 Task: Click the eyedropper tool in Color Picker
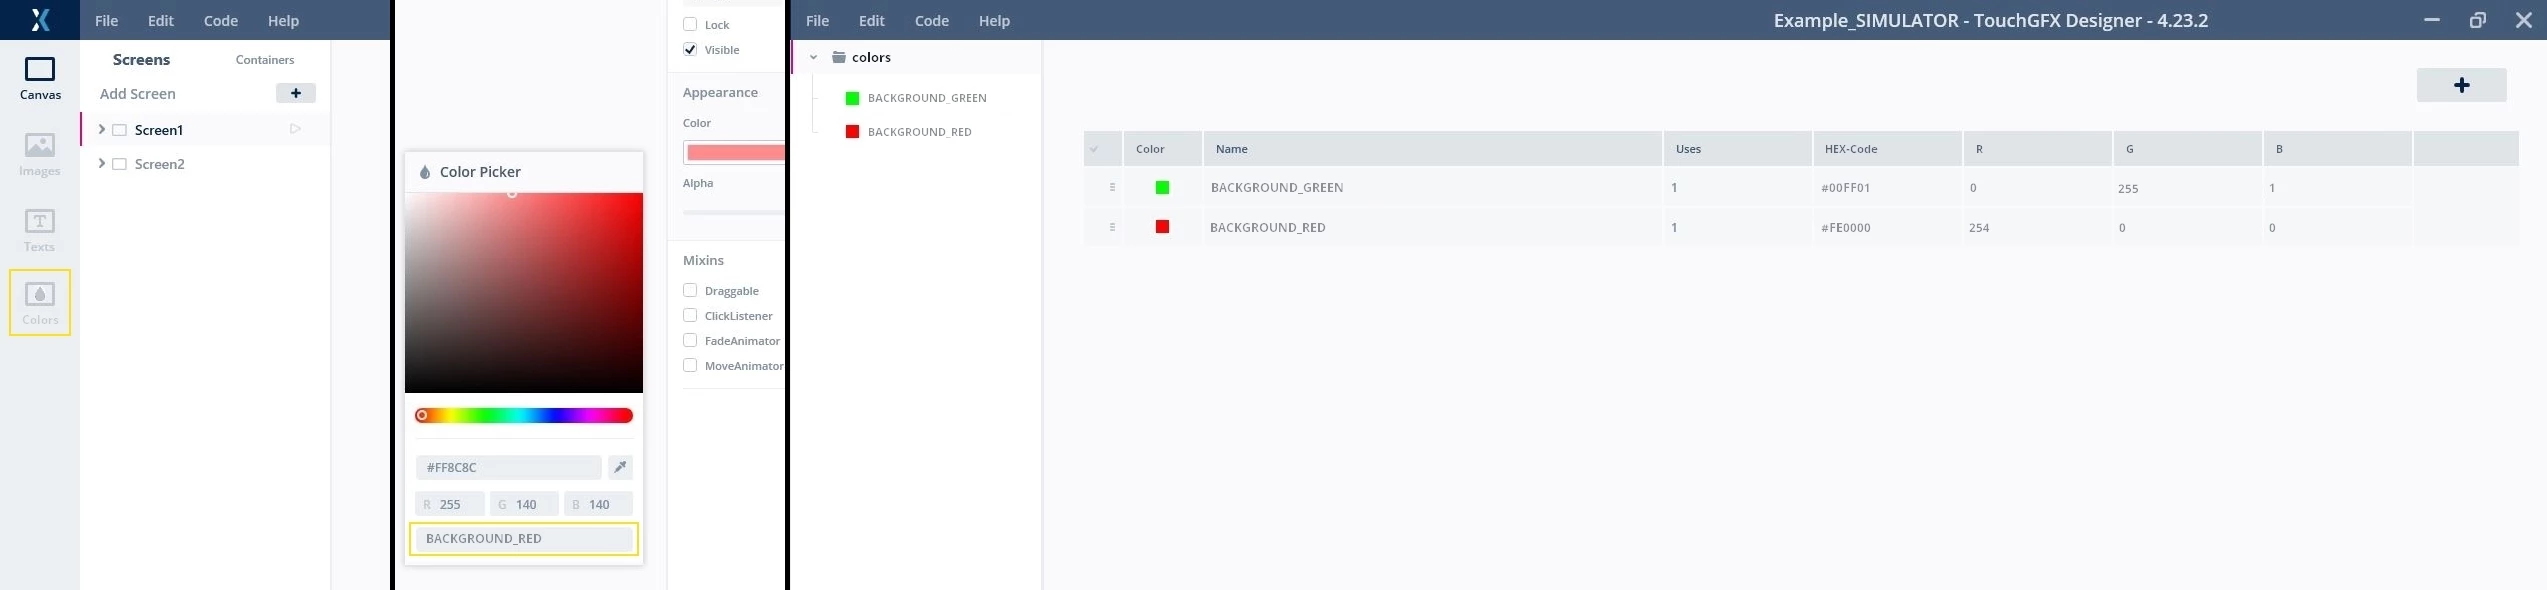click(620, 467)
